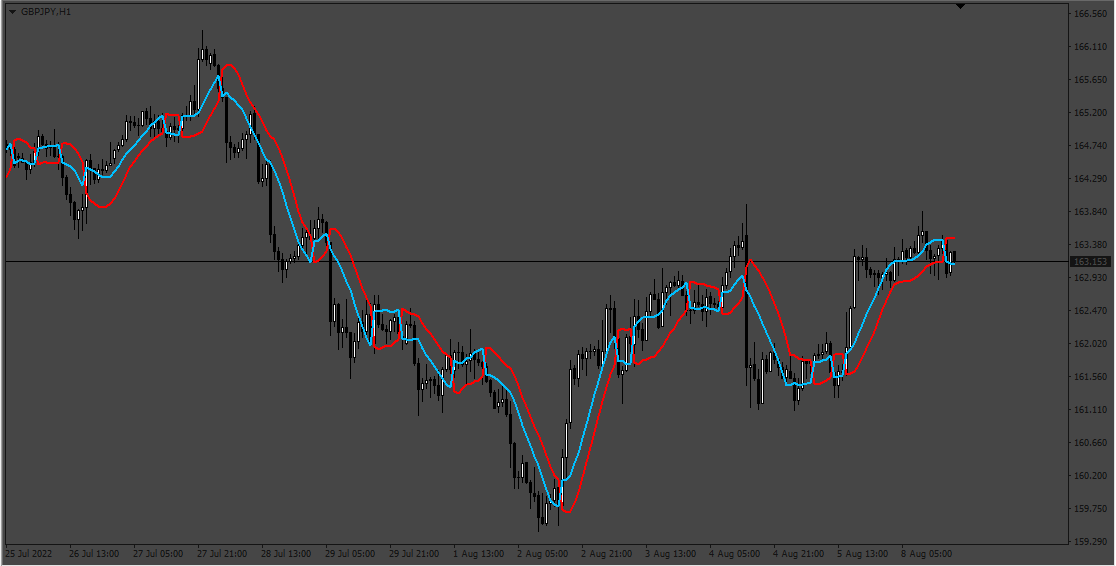Click the 164.740 price scale label
Image resolution: width=1116 pixels, height=566 pixels.
click(x=1090, y=146)
